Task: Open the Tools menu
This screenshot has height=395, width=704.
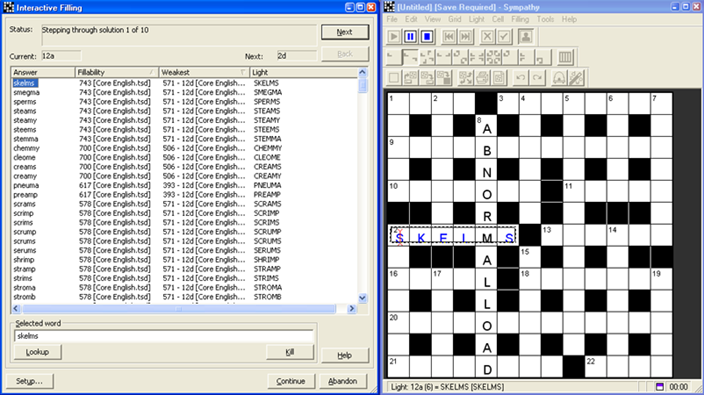Action: click(545, 19)
